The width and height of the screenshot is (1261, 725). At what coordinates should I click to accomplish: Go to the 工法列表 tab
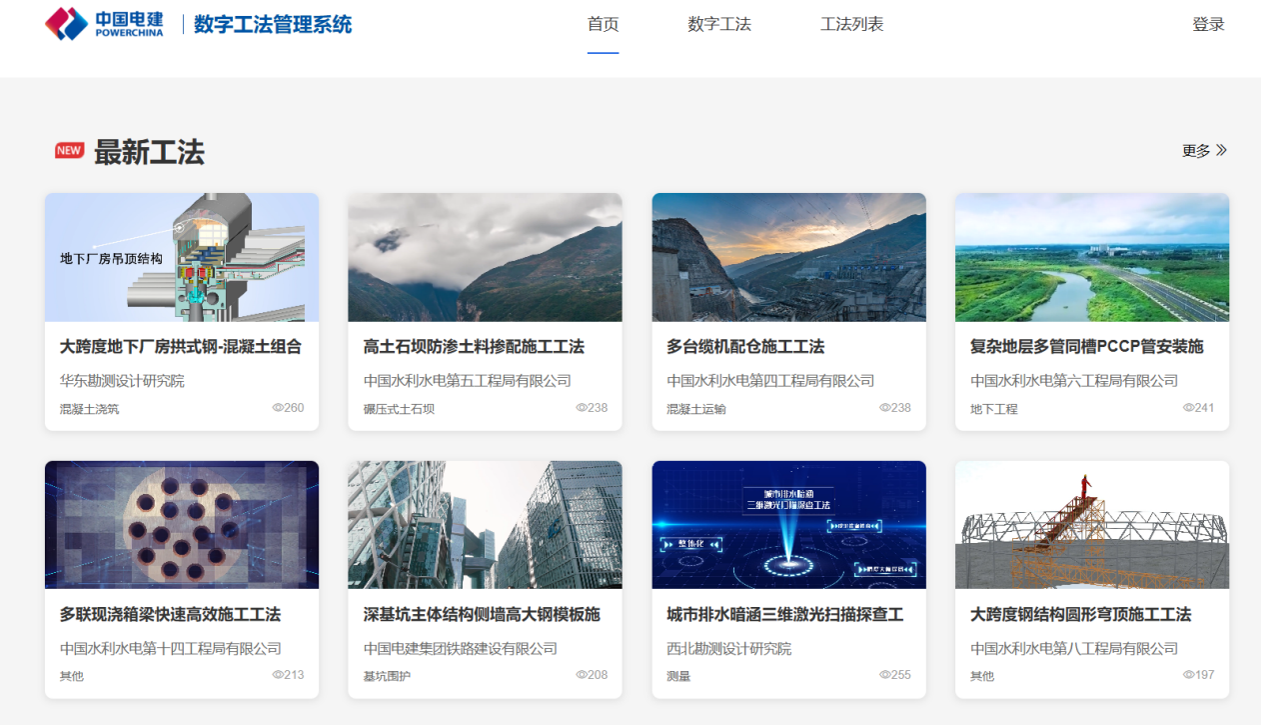tap(852, 25)
